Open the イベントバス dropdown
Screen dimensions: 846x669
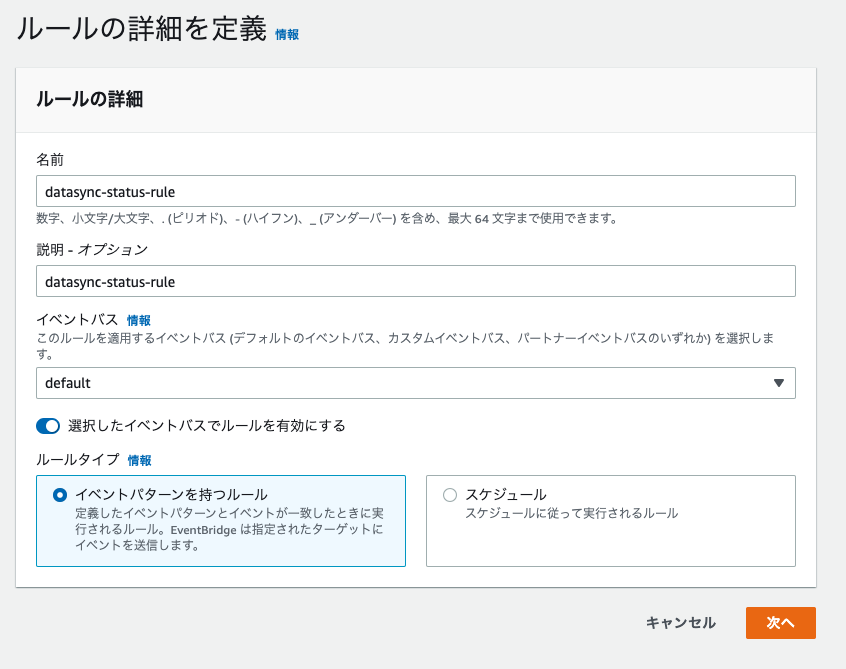[415, 383]
